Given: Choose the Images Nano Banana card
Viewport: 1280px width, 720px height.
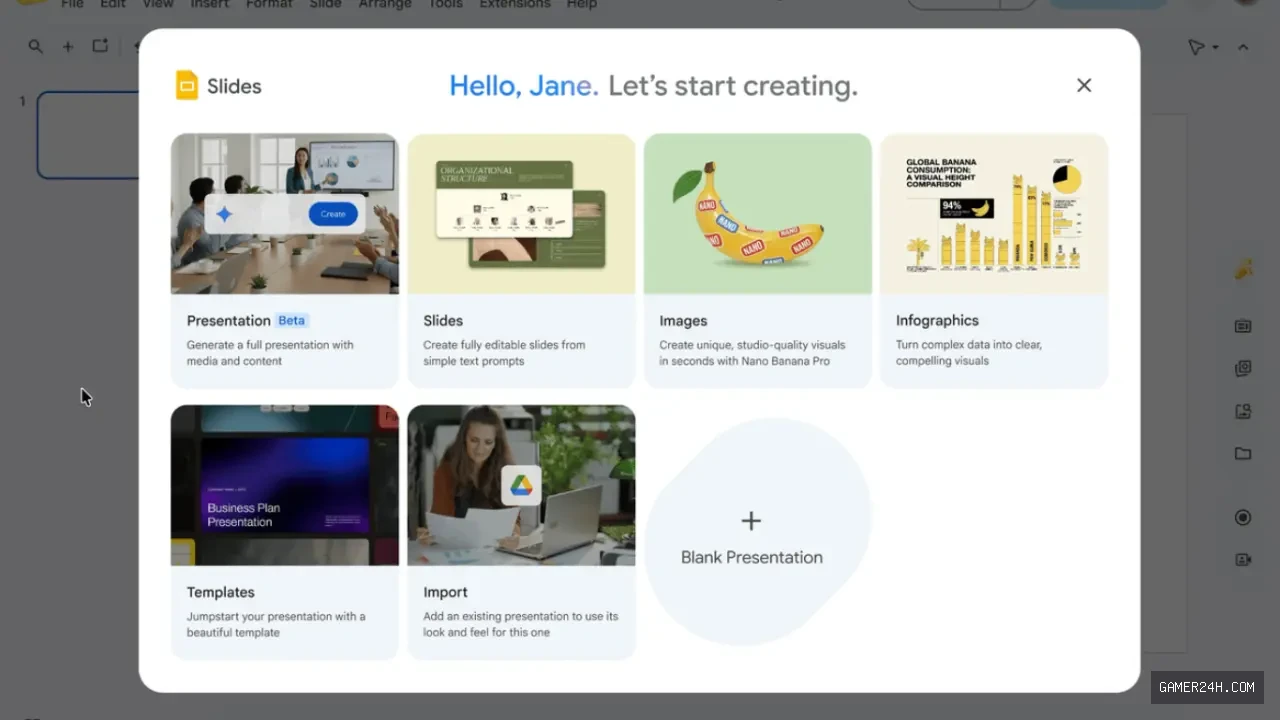Looking at the screenshot, I should pos(758,261).
